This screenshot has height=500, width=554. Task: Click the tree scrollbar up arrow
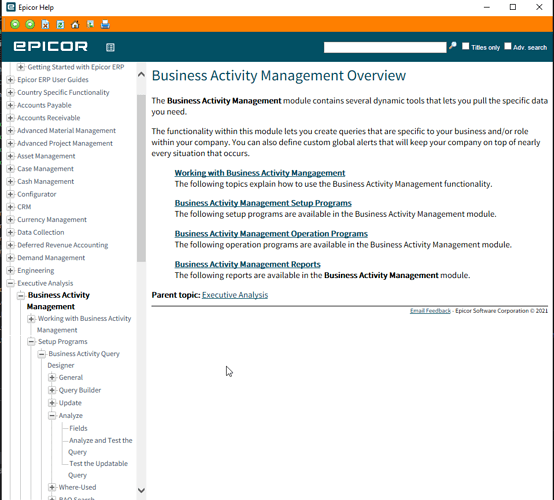pyautogui.click(x=141, y=74)
